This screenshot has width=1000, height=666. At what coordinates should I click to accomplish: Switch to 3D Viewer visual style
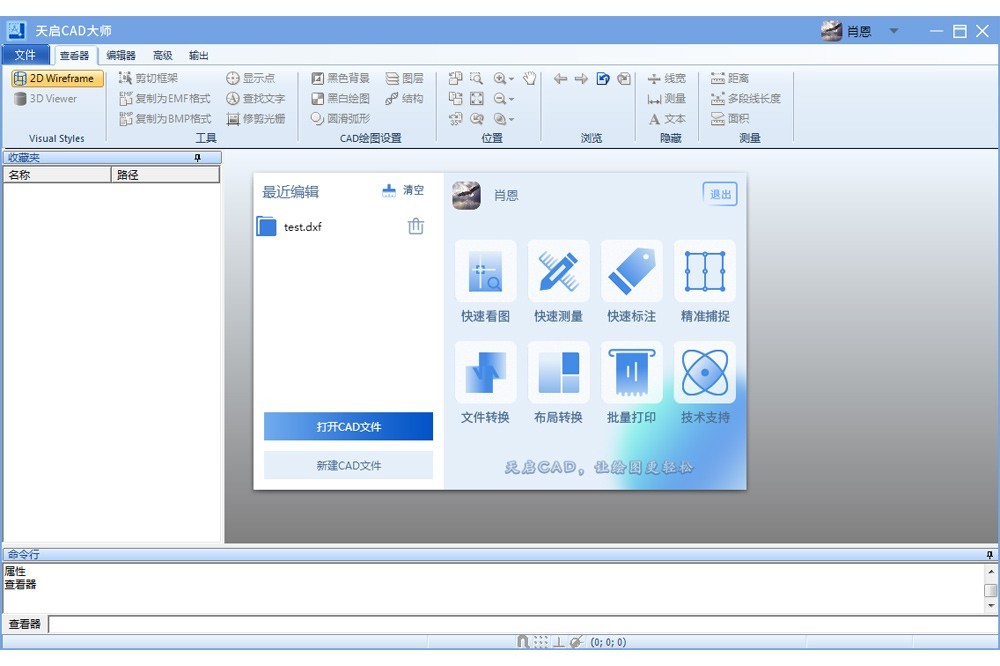pos(45,99)
